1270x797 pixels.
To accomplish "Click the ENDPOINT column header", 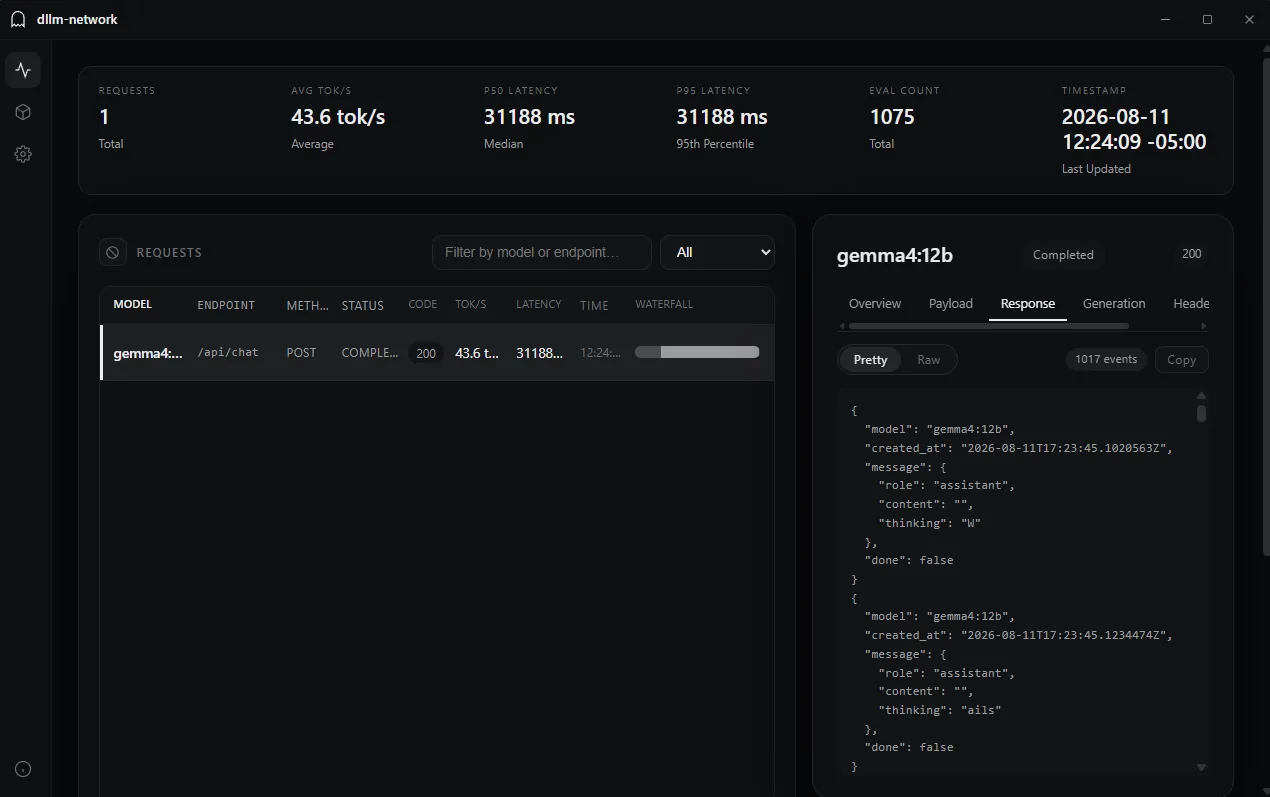I will [x=226, y=305].
